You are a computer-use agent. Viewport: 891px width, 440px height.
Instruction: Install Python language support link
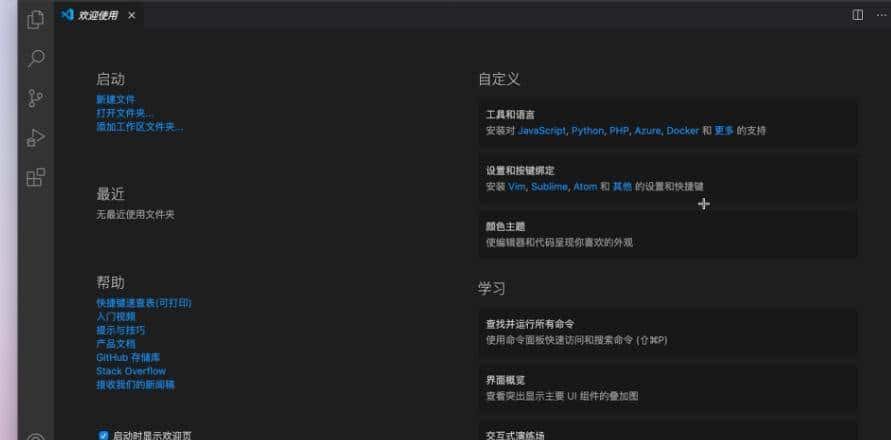pyautogui.click(x=588, y=131)
